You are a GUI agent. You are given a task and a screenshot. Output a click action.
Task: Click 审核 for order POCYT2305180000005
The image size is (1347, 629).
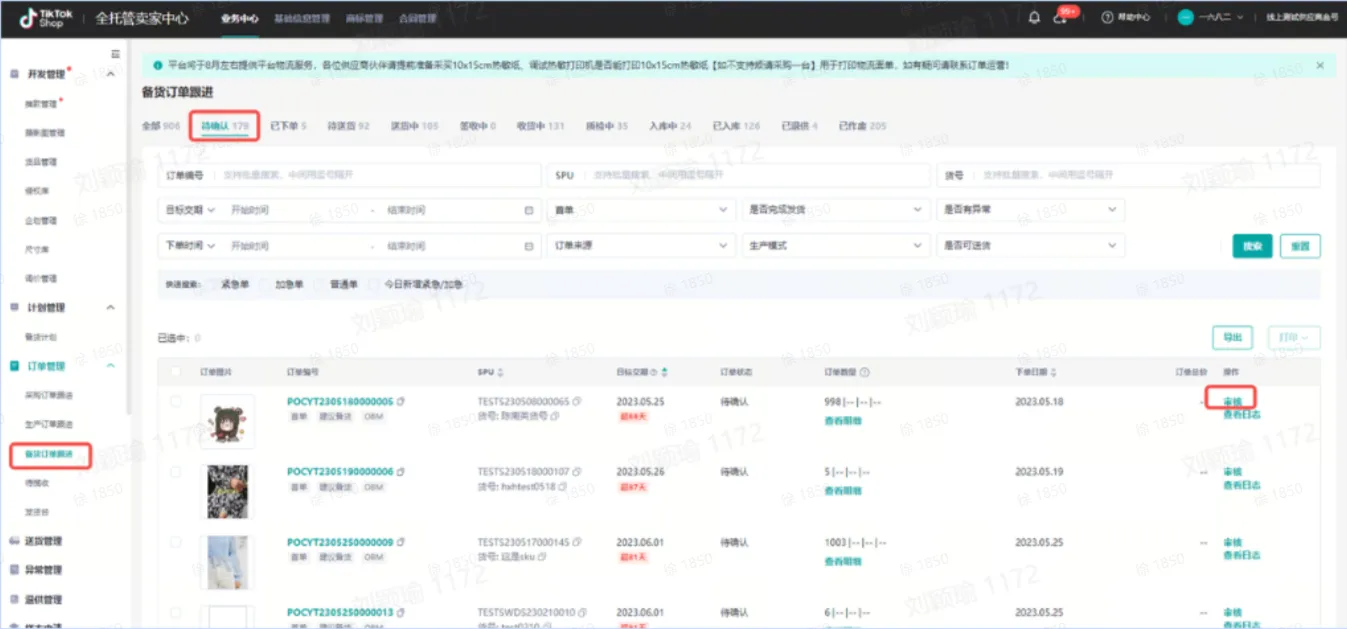pos(1232,401)
